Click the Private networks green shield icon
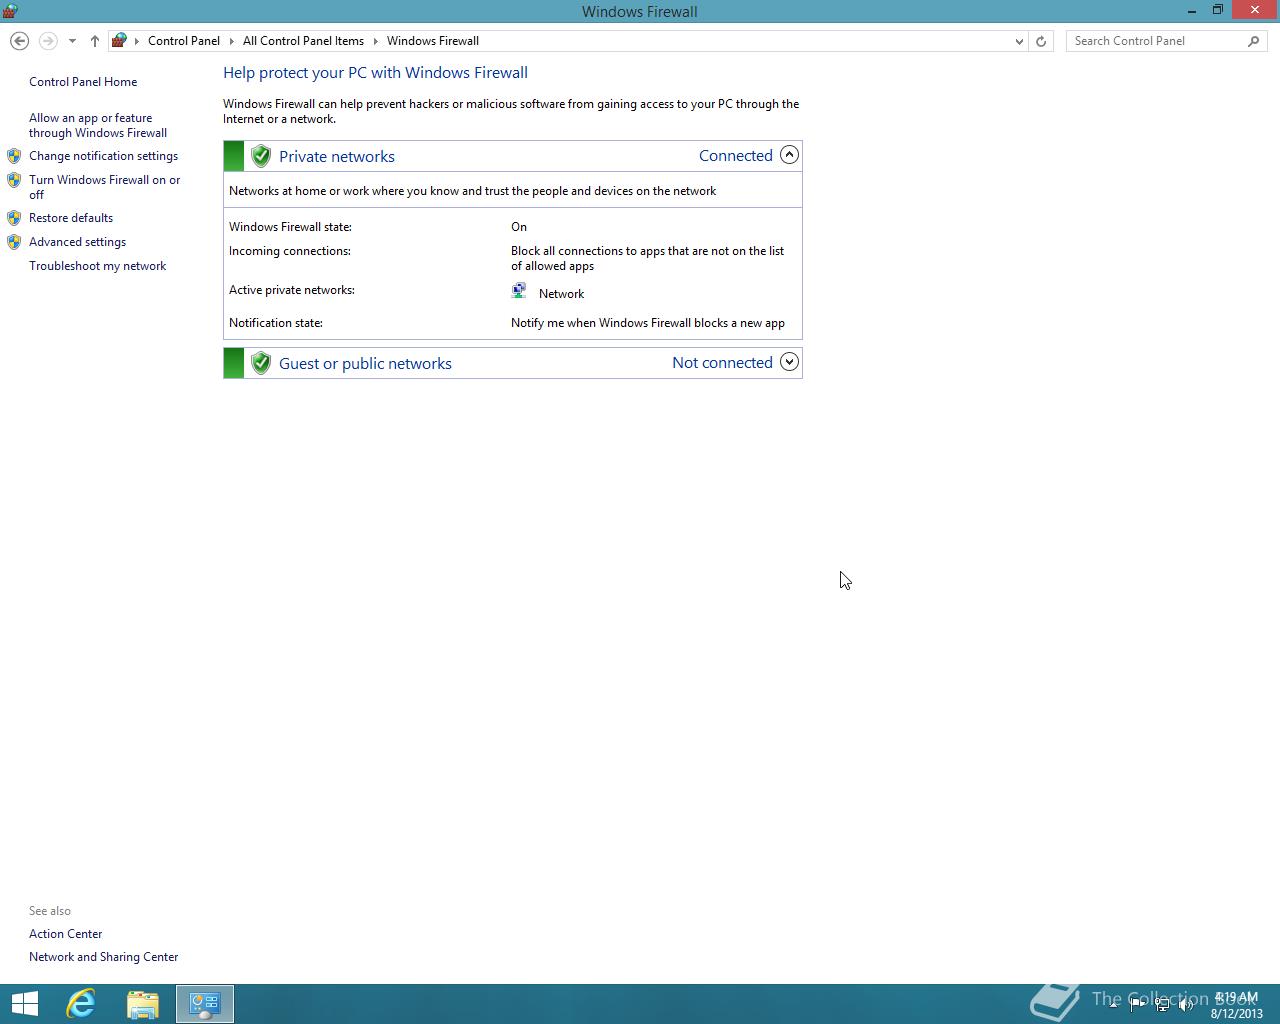The width and height of the screenshot is (1280, 1024). (261, 156)
